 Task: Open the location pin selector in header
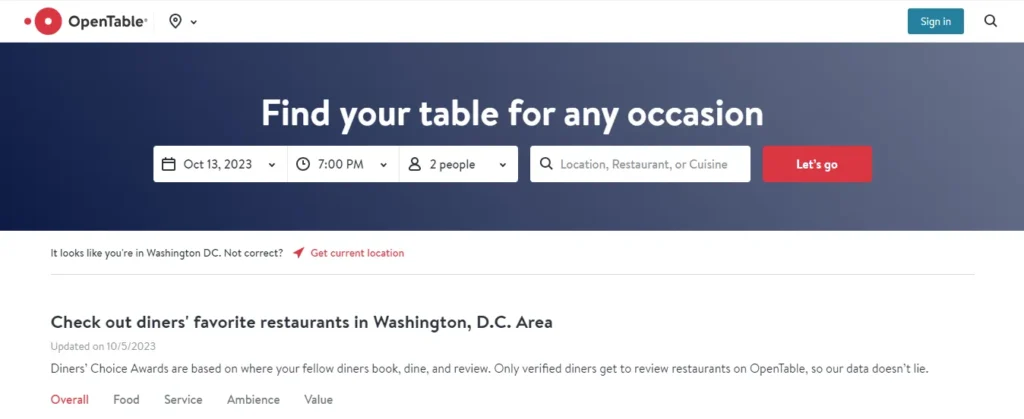pos(175,22)
